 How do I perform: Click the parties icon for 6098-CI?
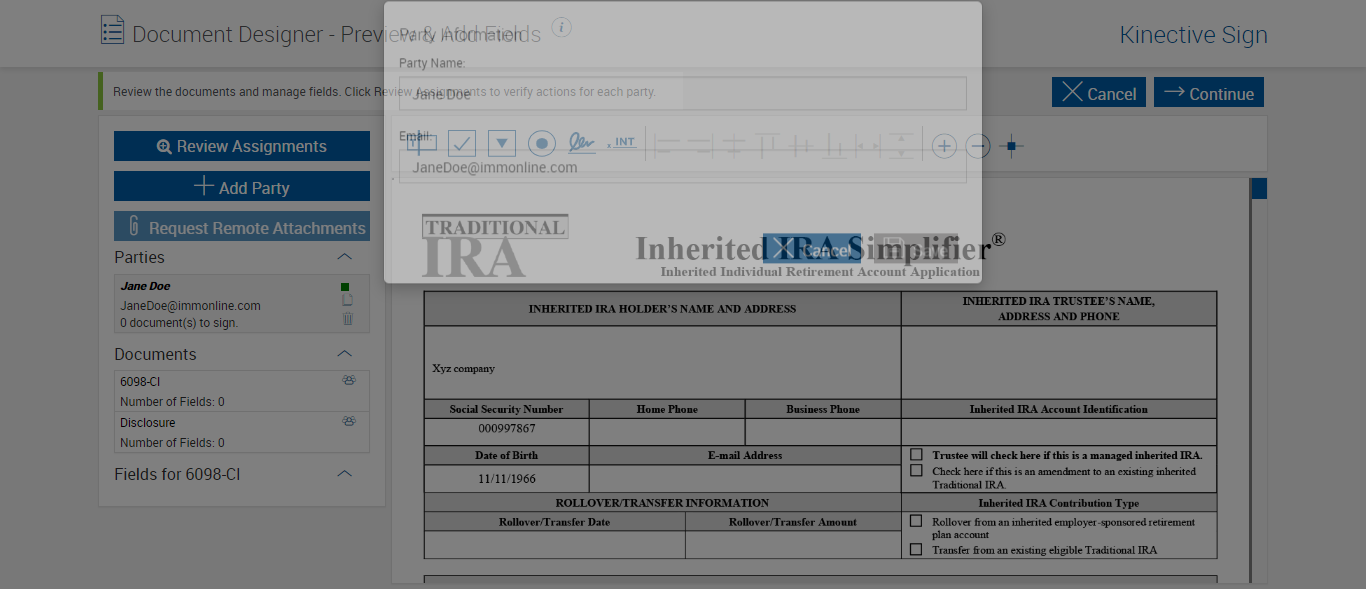pyautogui.click(x=349, y=380)
